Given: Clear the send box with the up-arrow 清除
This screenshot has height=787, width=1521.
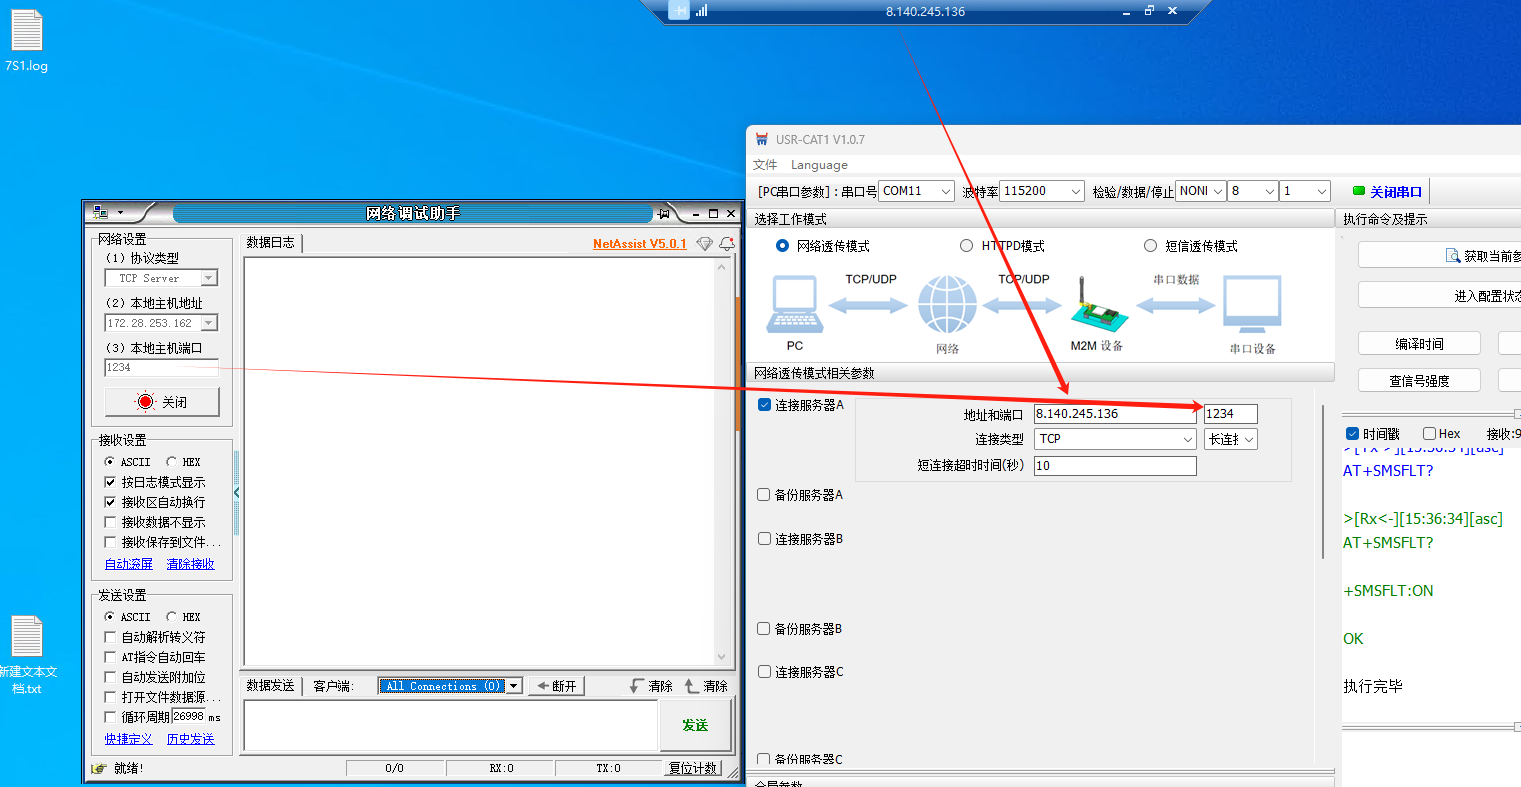Looking at the screenshot, I should pyautogui.click(x=706, y=686).
